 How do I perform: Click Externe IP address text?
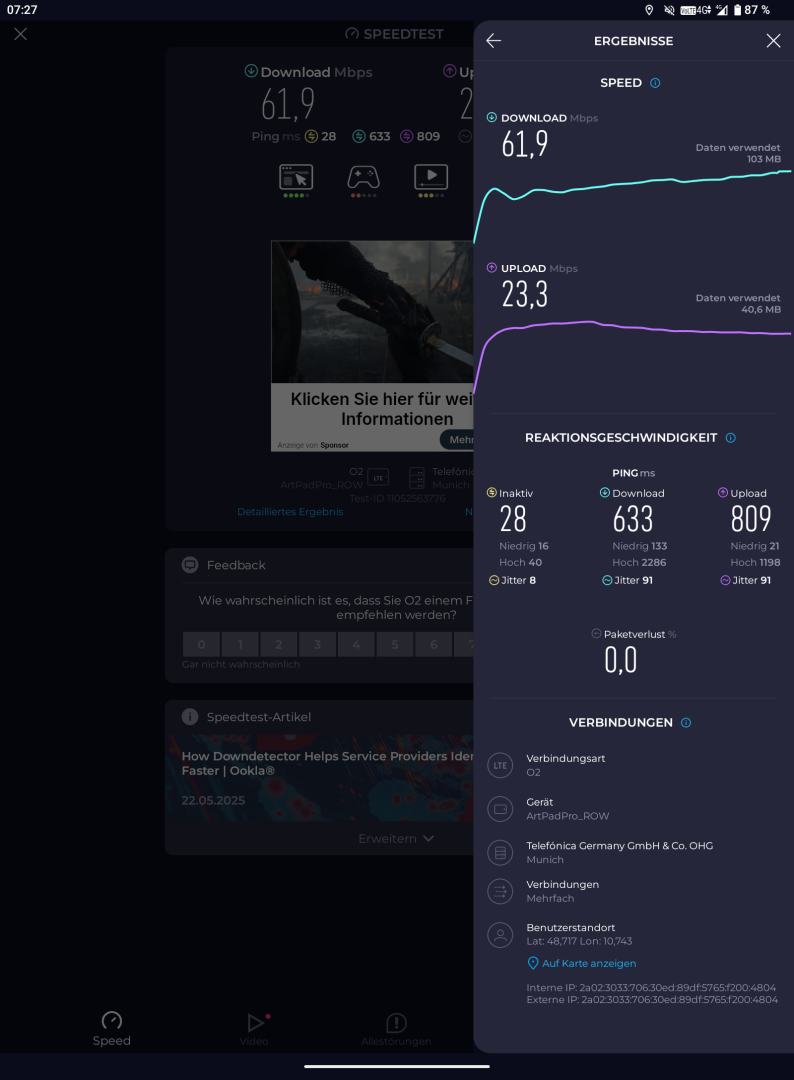click(652, 999)
